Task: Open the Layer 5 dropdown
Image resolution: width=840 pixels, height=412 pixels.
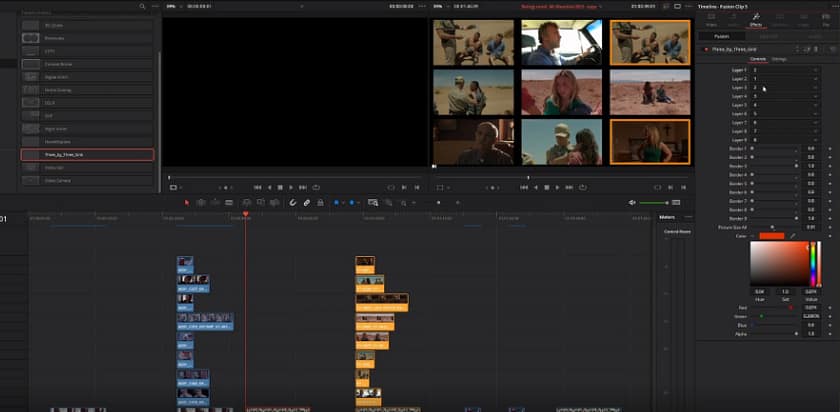Action: tap(785, 105)
